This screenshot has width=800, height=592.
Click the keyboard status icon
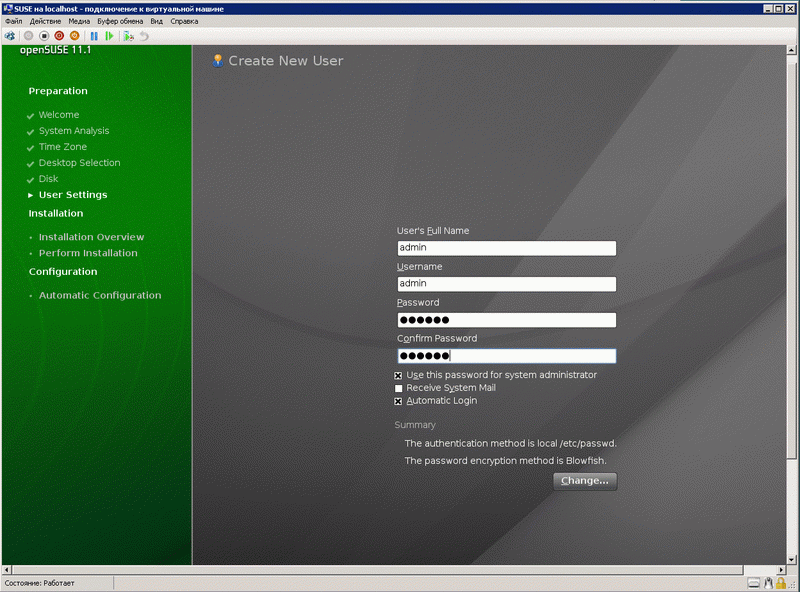point(754,583)
